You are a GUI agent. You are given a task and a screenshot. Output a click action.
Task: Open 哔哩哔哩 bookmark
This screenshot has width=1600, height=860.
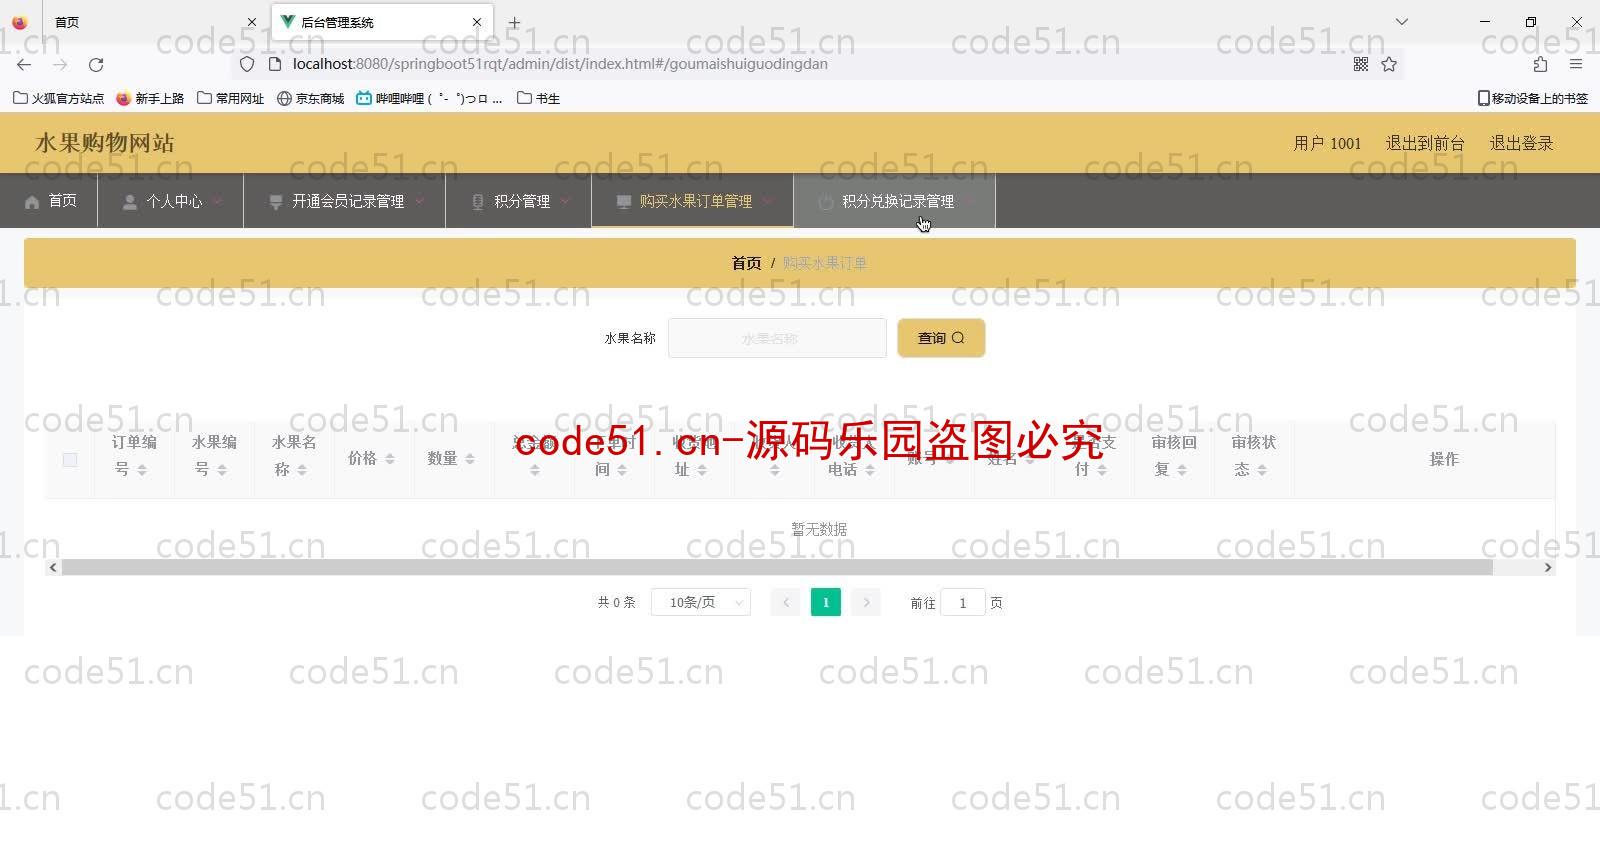tap(430, 98)
